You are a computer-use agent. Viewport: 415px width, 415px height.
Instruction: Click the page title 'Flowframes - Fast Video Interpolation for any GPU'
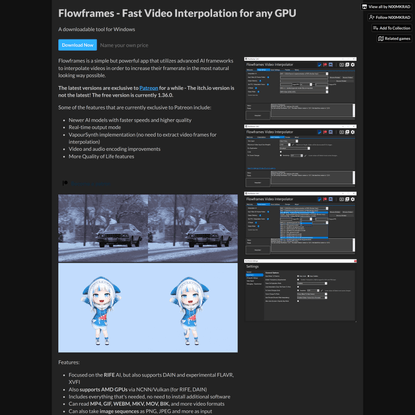pos(177,13)
